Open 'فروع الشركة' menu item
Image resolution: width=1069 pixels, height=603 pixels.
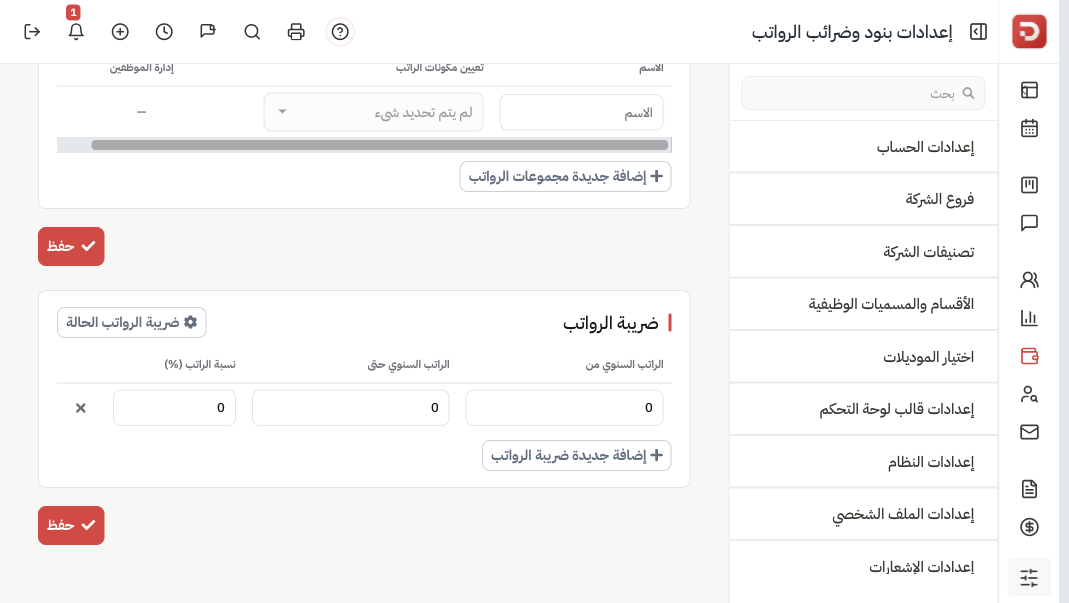click(x=863, y=199)
